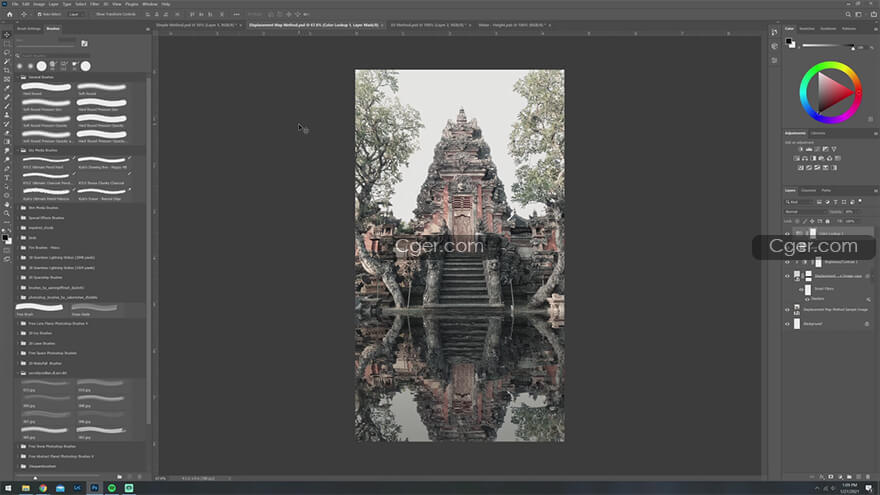Open the Window menu
The height and width of the screenshot is (495, 880).
150,4
